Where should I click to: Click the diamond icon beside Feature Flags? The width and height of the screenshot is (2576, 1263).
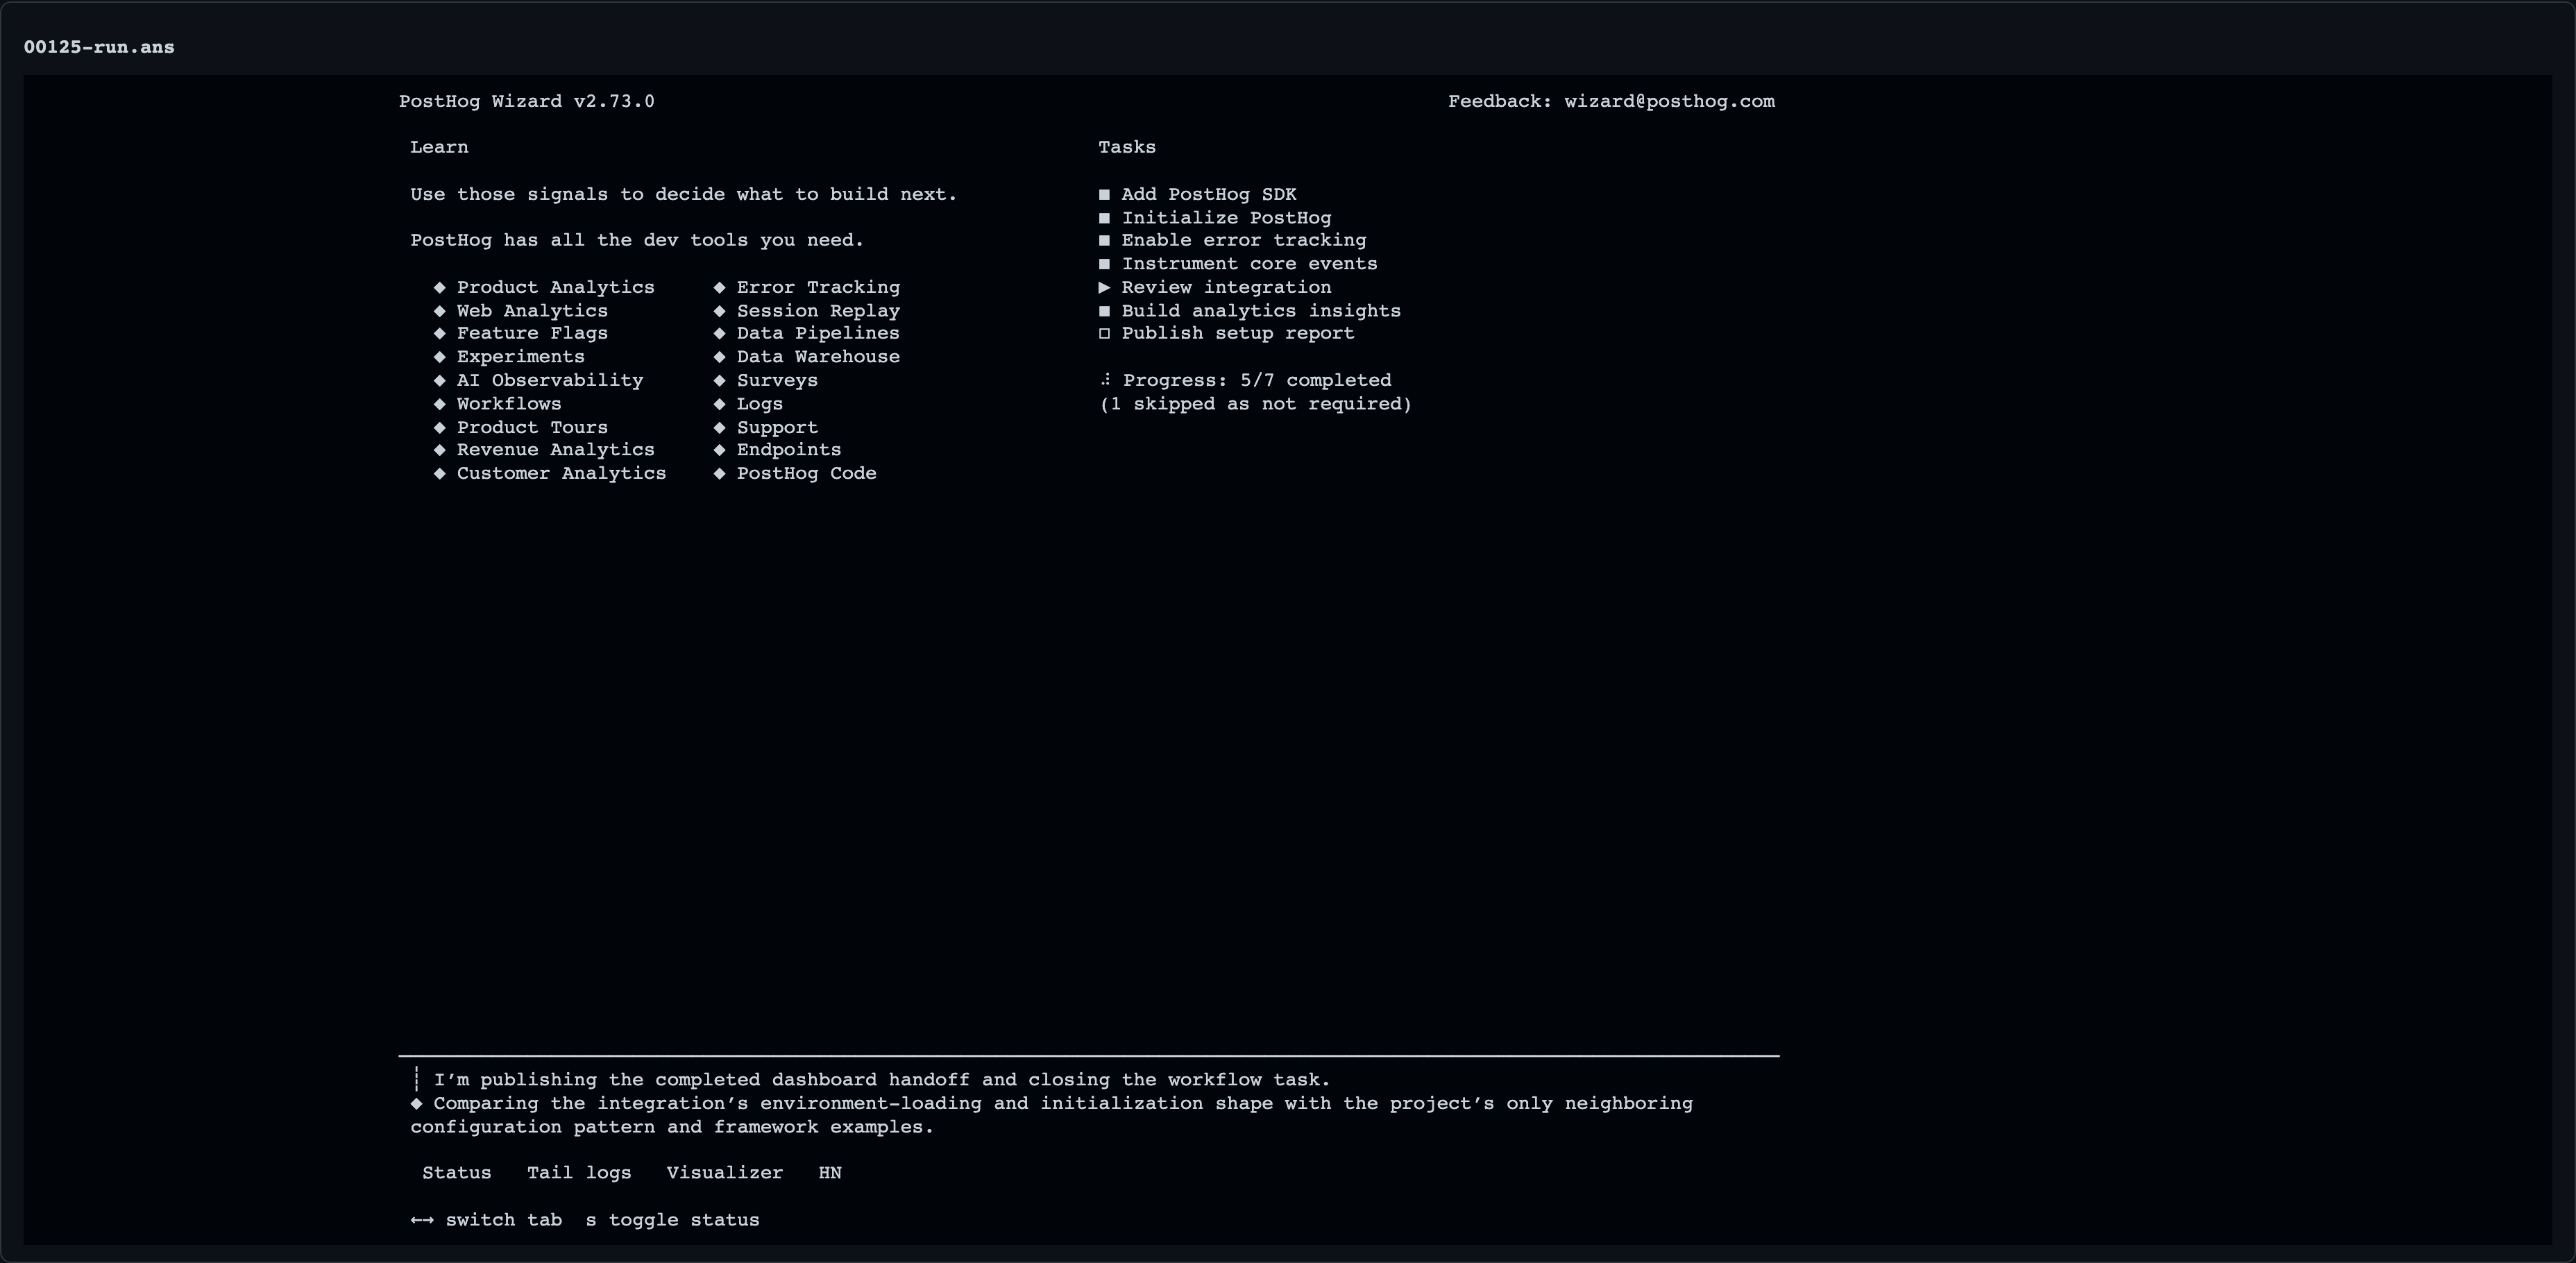point(439,334)
